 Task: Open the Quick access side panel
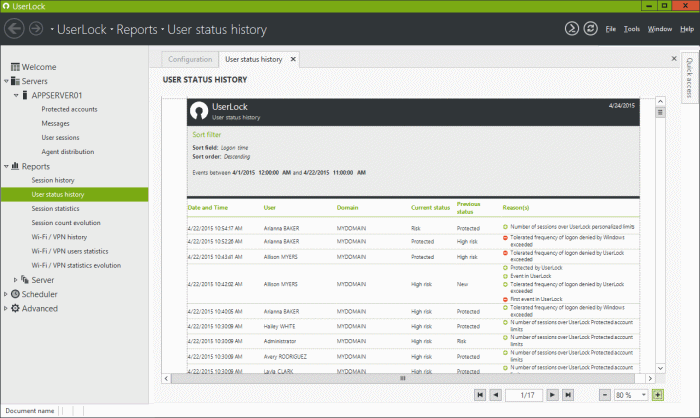click(x=689, y=78)
